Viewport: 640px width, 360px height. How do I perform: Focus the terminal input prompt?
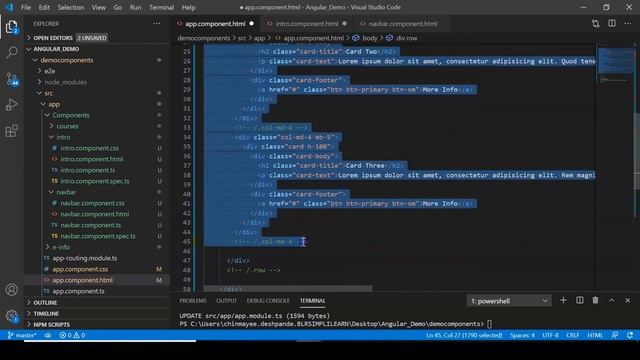(489, 324)
